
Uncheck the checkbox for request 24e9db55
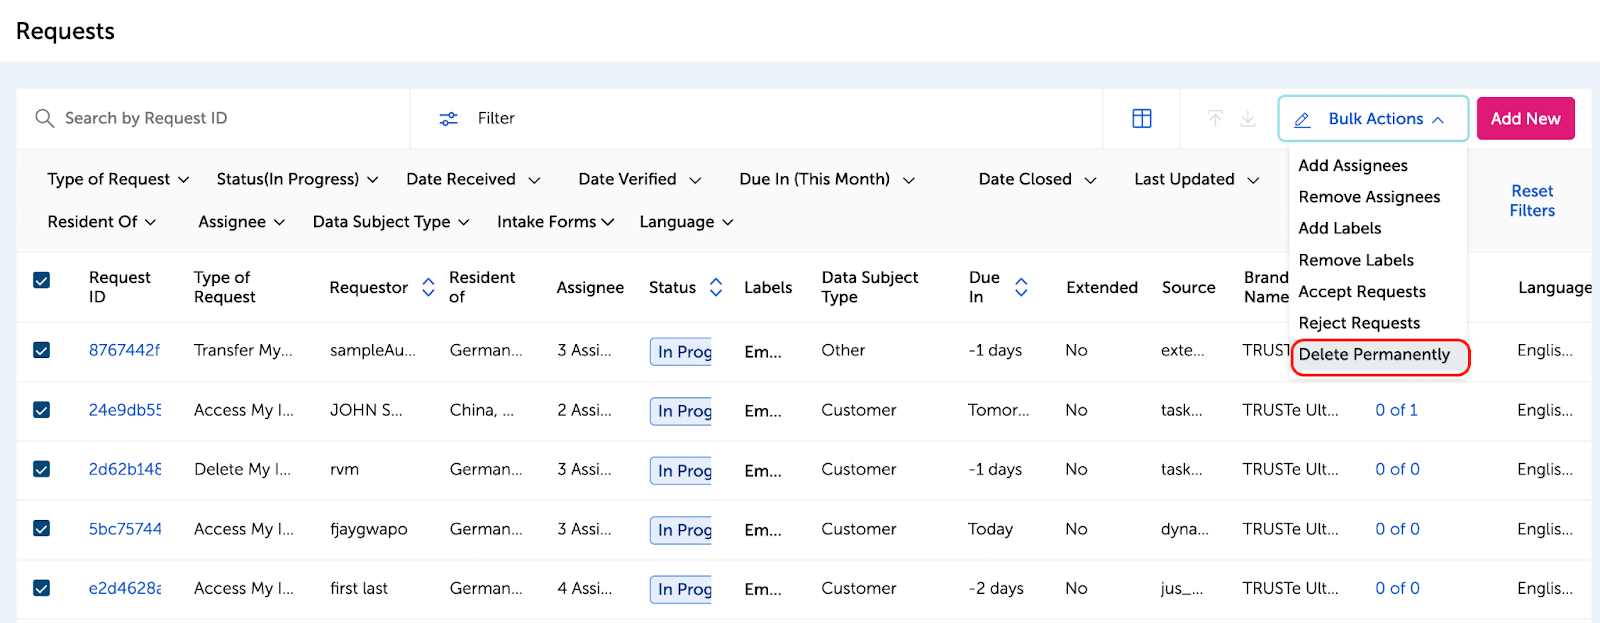(x=42, y=410)
